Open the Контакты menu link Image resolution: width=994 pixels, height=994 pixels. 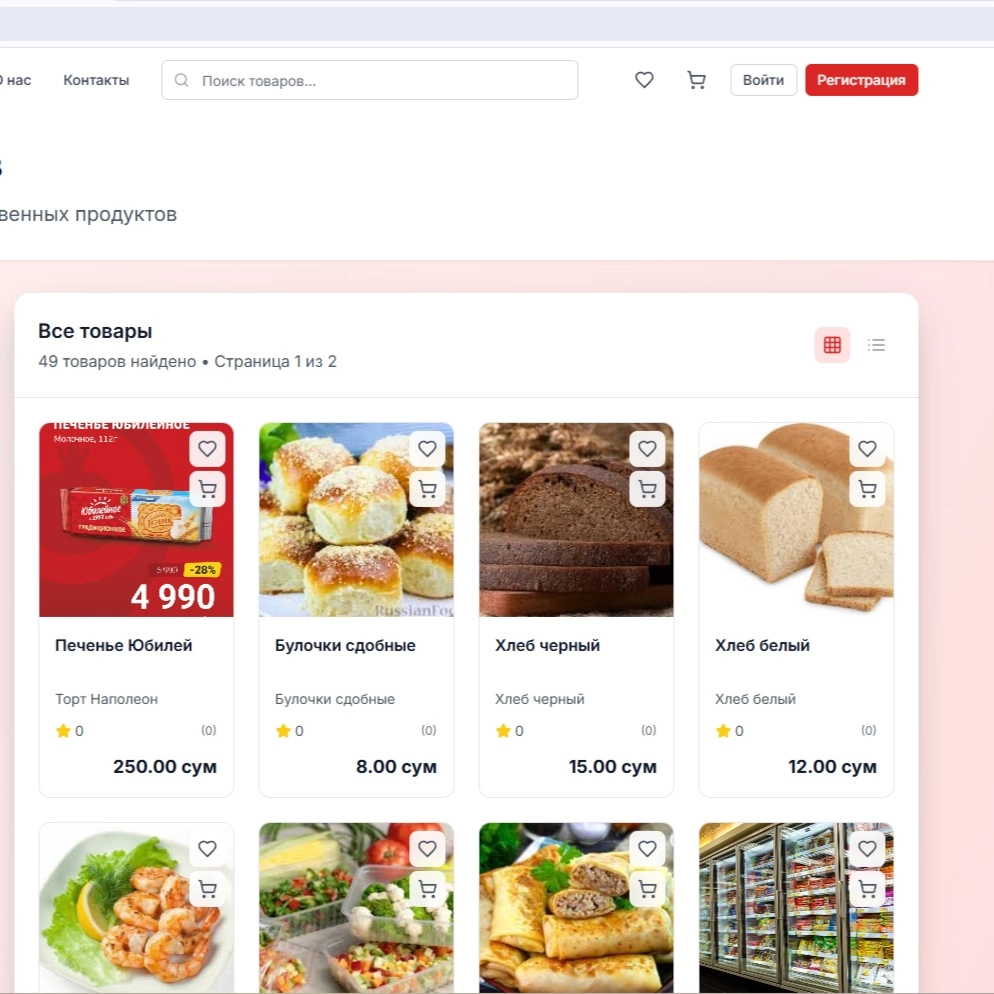pyautogui.click(x=96, y=81)
